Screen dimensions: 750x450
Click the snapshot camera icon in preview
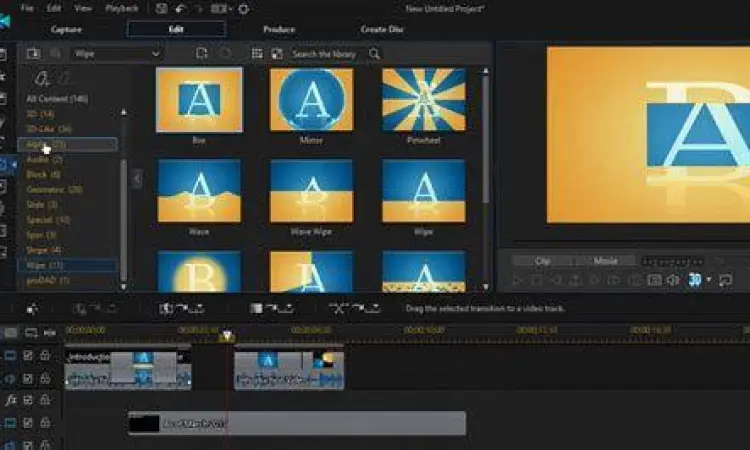pos(654,280)
